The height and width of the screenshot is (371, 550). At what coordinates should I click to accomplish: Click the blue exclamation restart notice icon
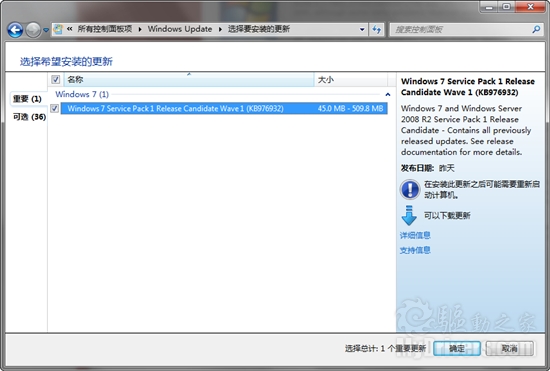[x=410, y=190]
